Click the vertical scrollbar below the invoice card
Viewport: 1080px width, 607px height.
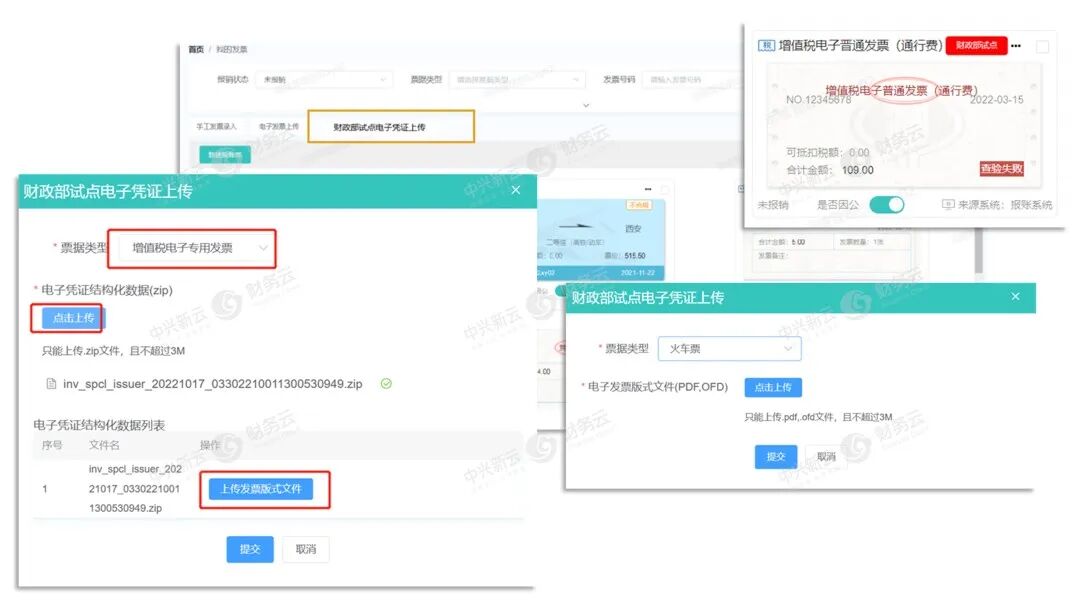coord(978,251)
